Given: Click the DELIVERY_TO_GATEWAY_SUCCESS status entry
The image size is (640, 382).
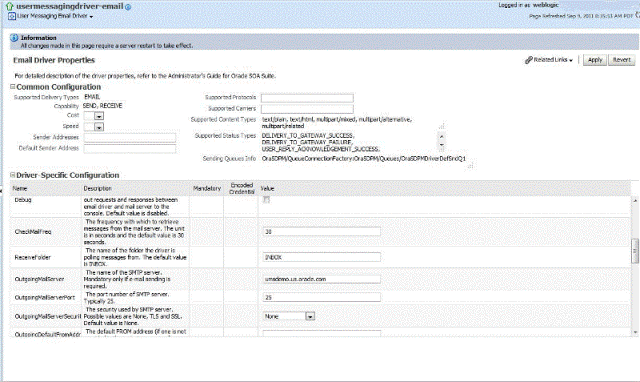Looking at the screenshot, I should click(x=308, y=135).
